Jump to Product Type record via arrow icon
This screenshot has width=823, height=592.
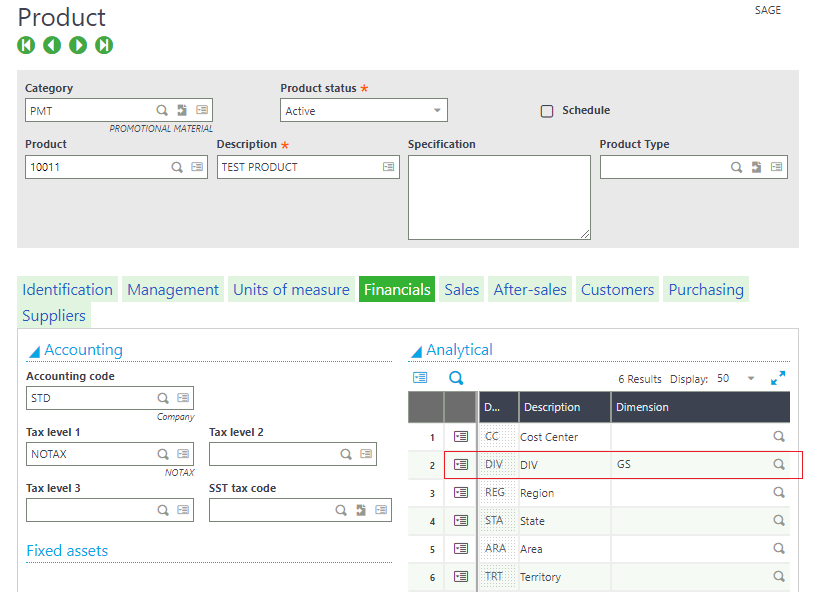[x=756, y=167]
